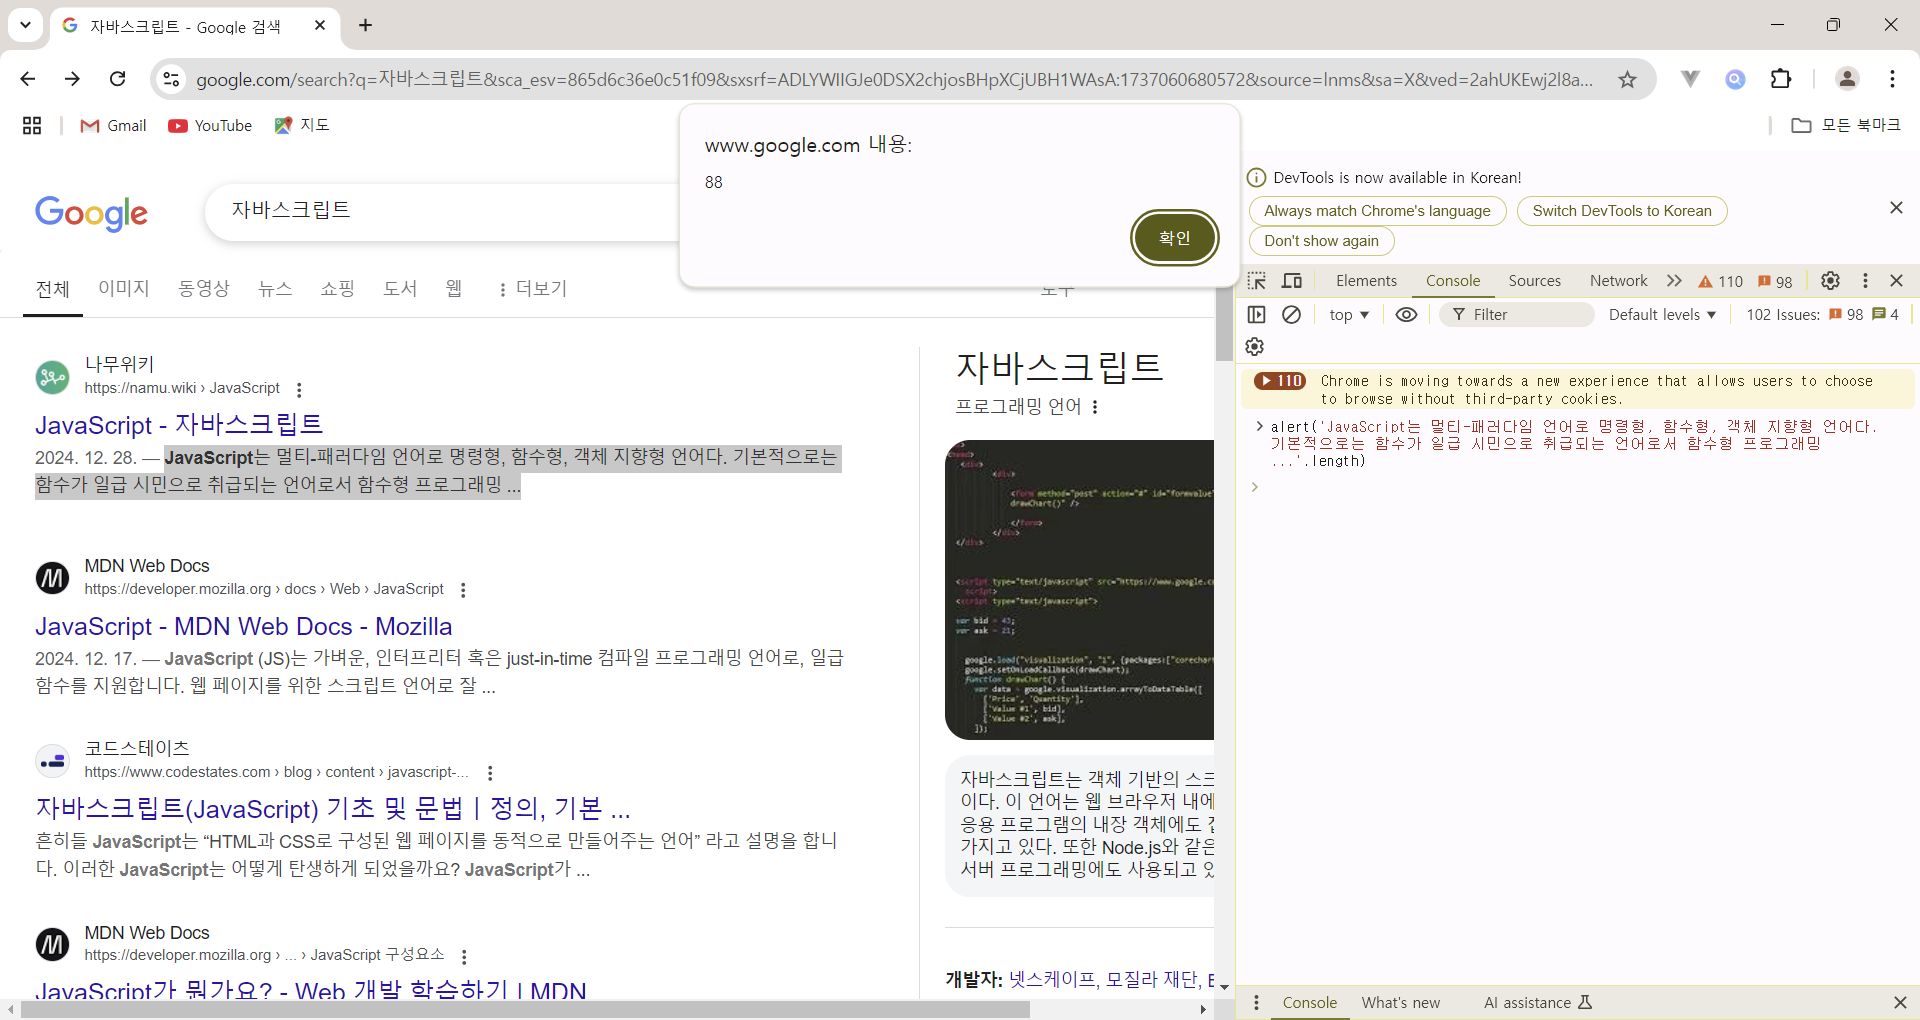
Task: Confirm the alert with 확인 button
Action: (1175, 238)
